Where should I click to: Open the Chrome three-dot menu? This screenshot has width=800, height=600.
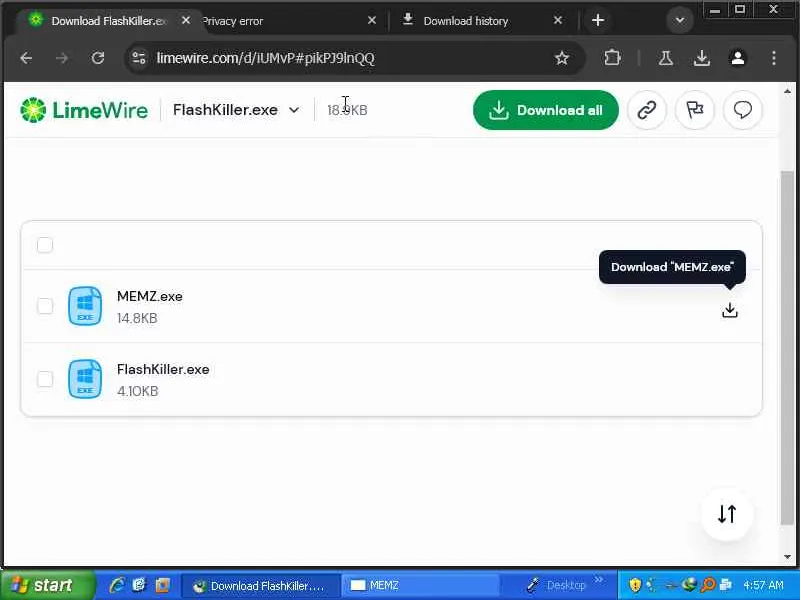[x=774, y=58]
